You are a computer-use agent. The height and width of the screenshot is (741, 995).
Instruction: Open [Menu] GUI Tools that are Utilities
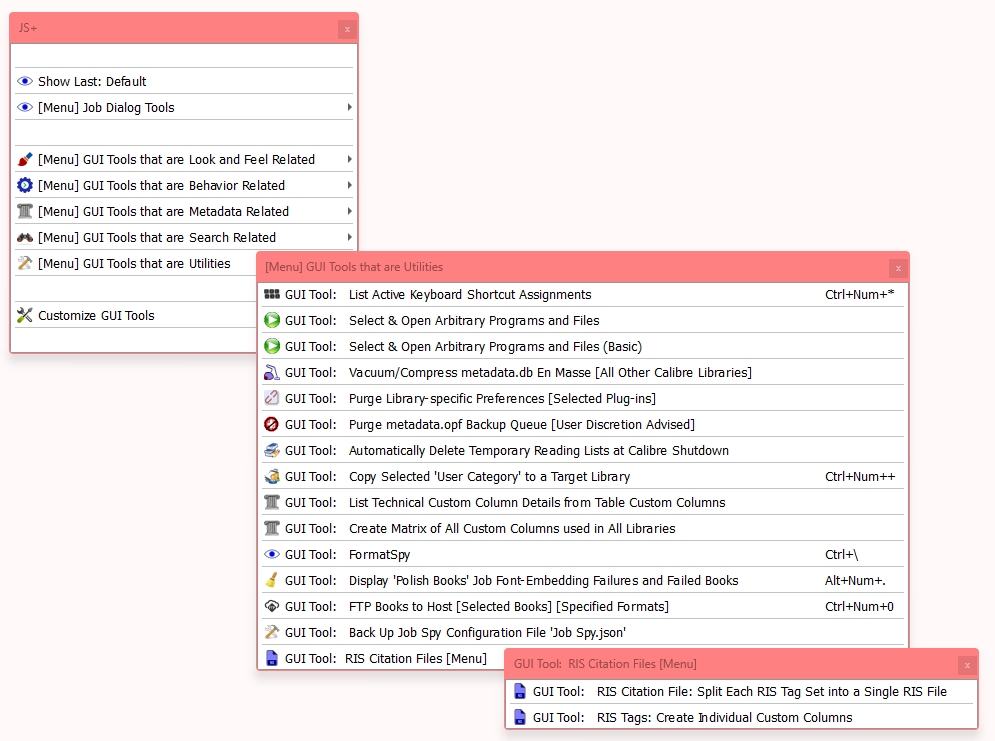pos(135,263)
